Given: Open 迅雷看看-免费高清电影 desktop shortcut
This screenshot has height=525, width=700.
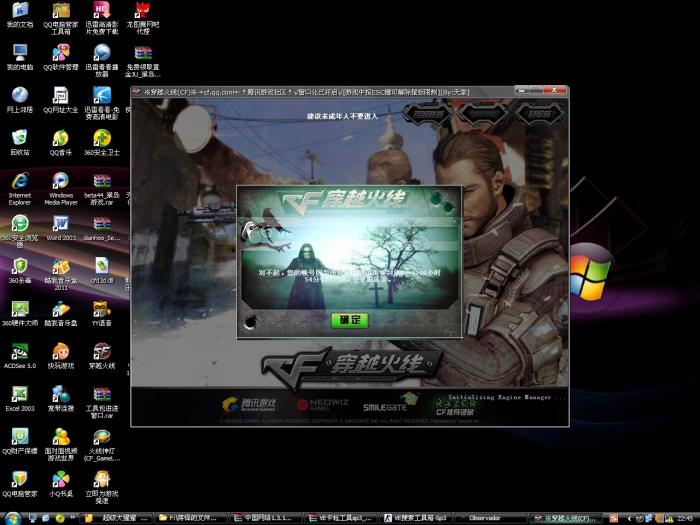Looking at the screenshot, I should (102, 104).
